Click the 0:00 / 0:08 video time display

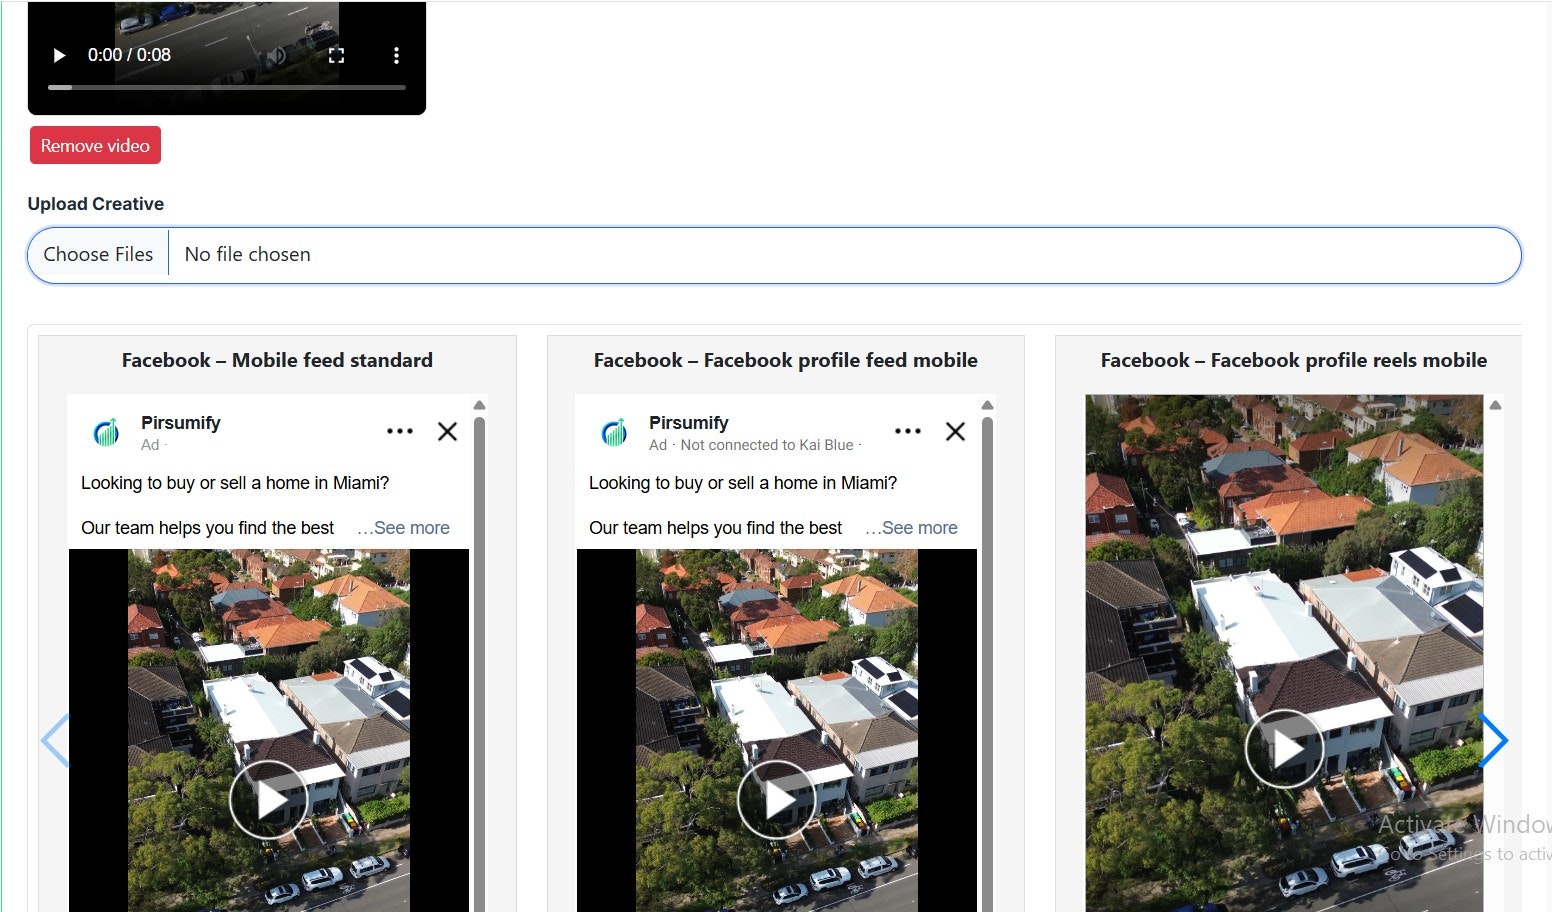click(129, 55)
